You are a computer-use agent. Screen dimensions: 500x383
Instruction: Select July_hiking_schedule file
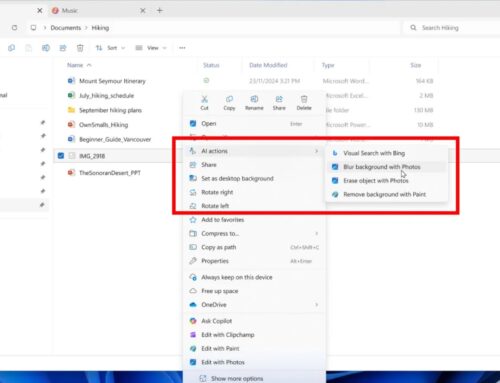tap(106, 96)
